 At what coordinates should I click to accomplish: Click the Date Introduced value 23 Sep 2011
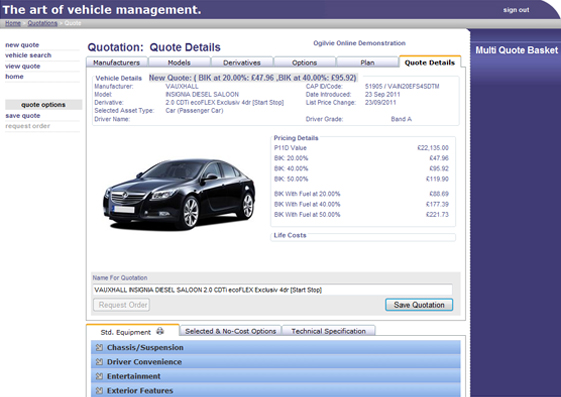382,94
